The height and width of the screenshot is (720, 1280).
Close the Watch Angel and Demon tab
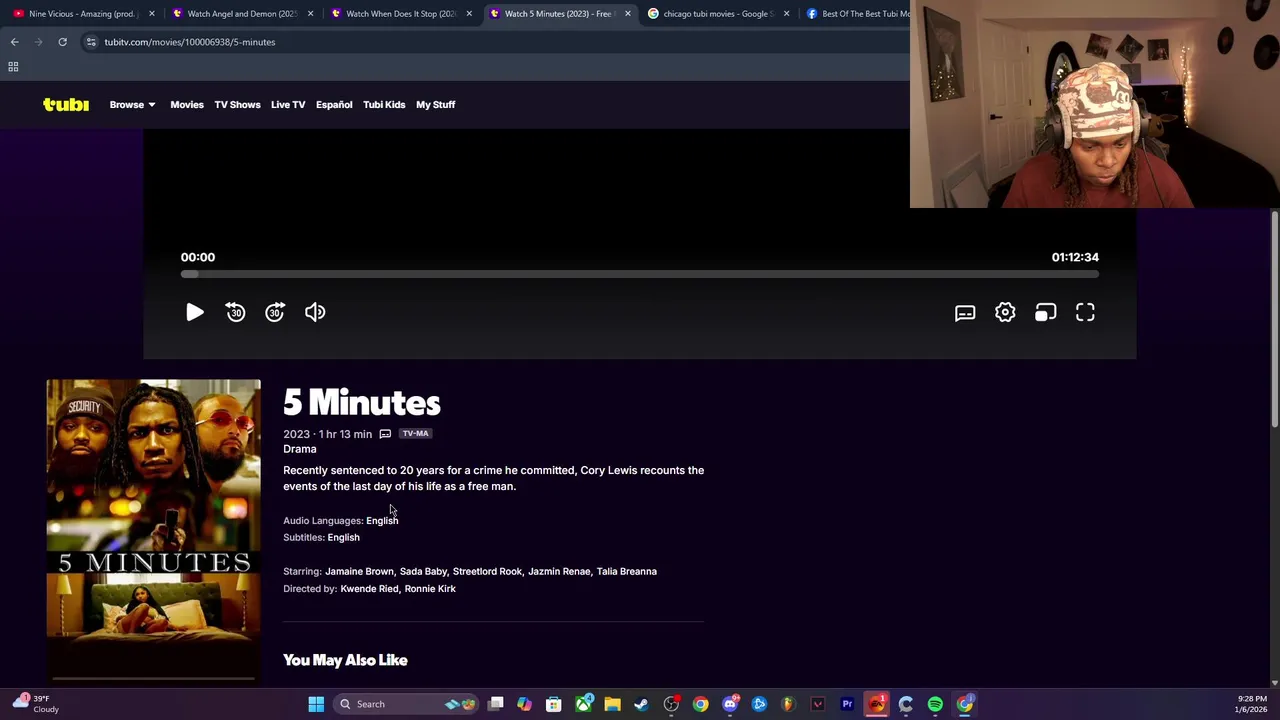[x=311, y=13]
